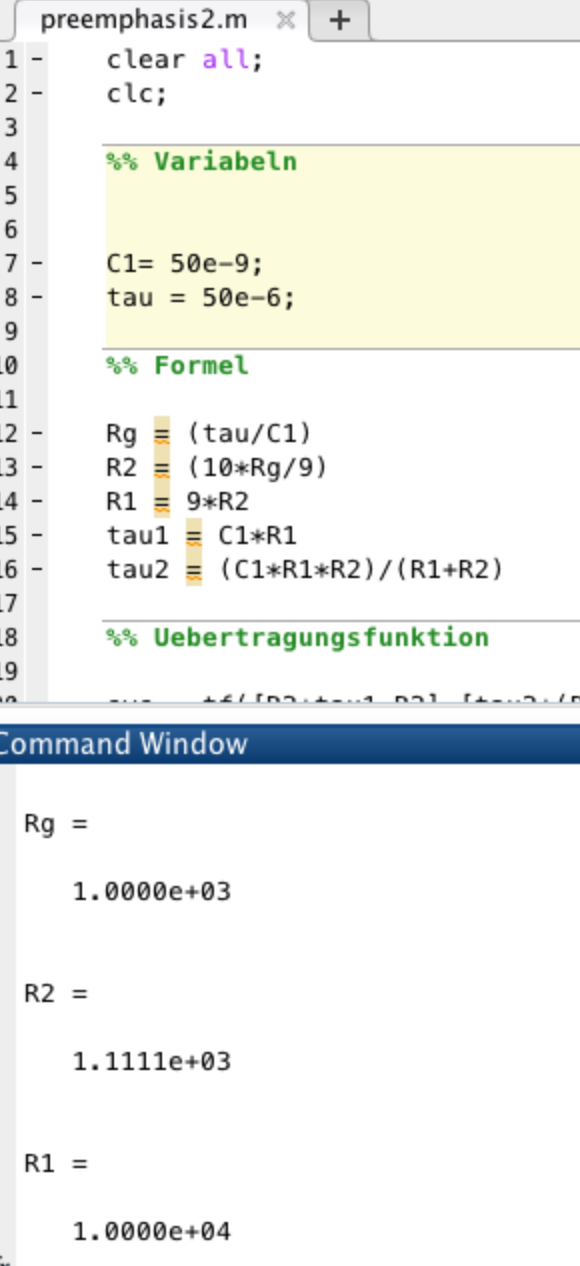Select 'R2 =' output in Command Window
Image resolution: width=580 pixels, height=1266 pixels.
pyautogui.click(x=56, y=994)
